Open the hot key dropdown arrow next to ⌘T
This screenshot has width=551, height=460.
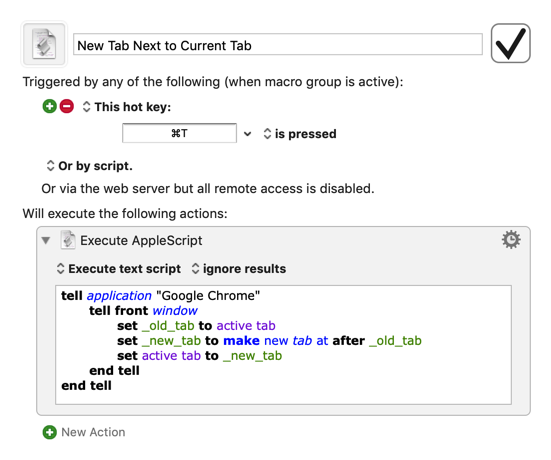pyautogui.click(x=247, y=134)
